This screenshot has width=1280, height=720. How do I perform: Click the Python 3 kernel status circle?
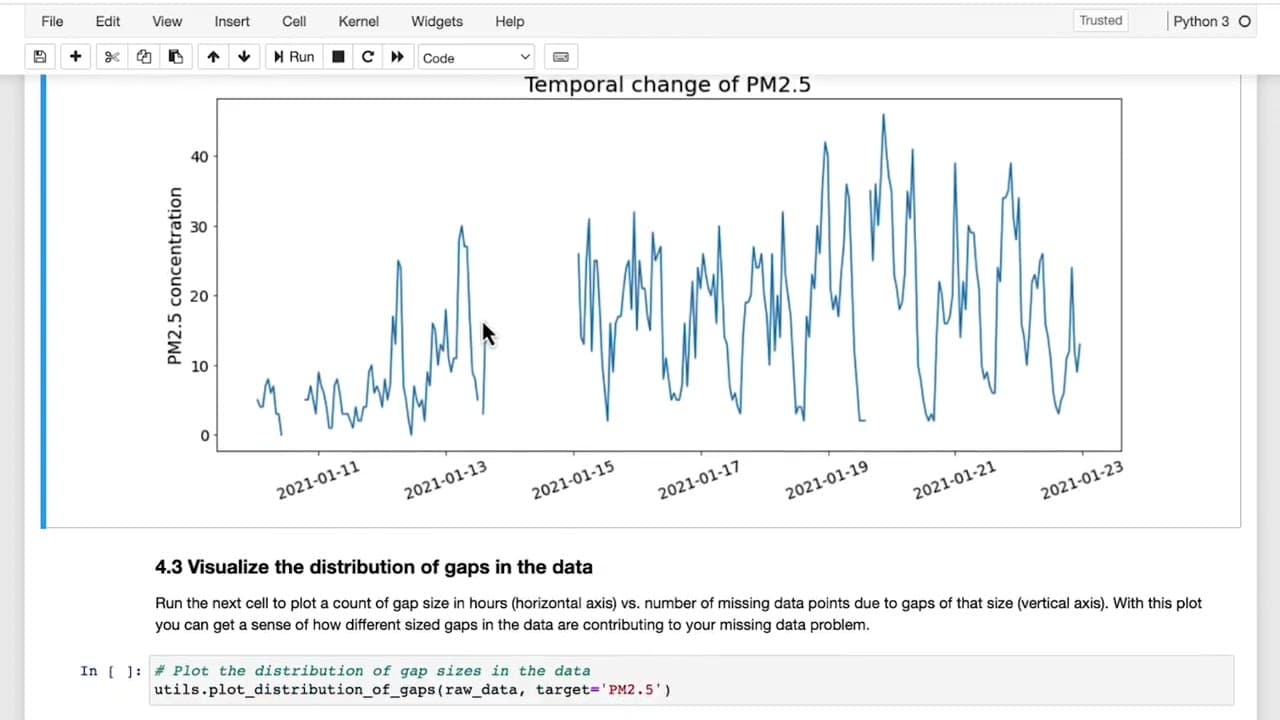(x=1245, y=21)
